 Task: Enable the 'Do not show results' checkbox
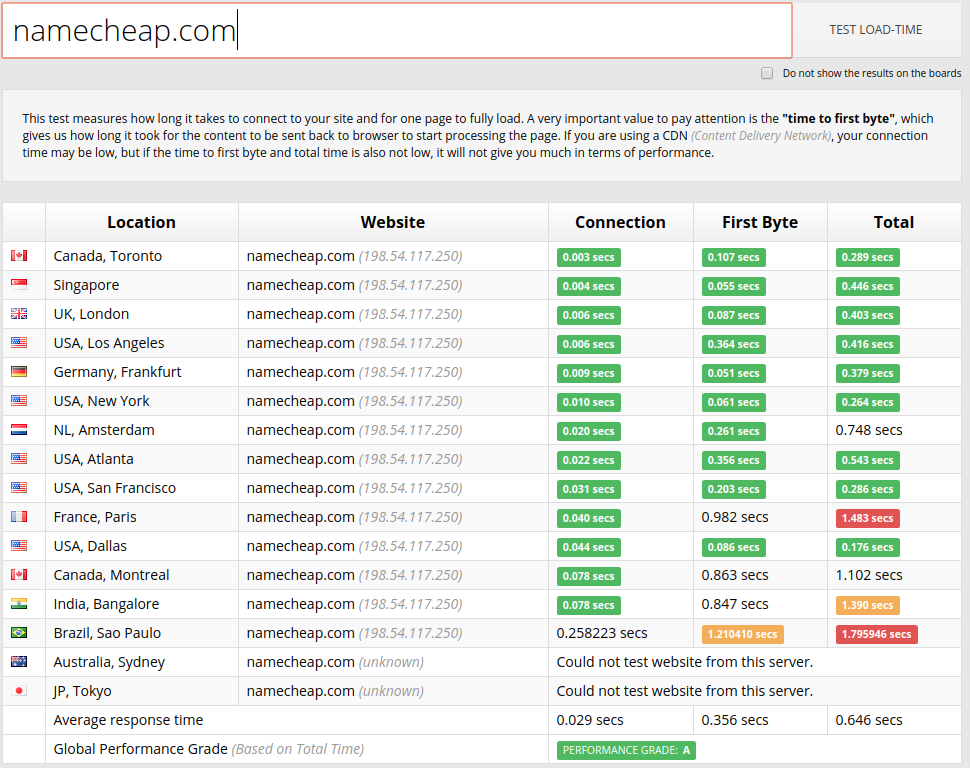(766, 72)
